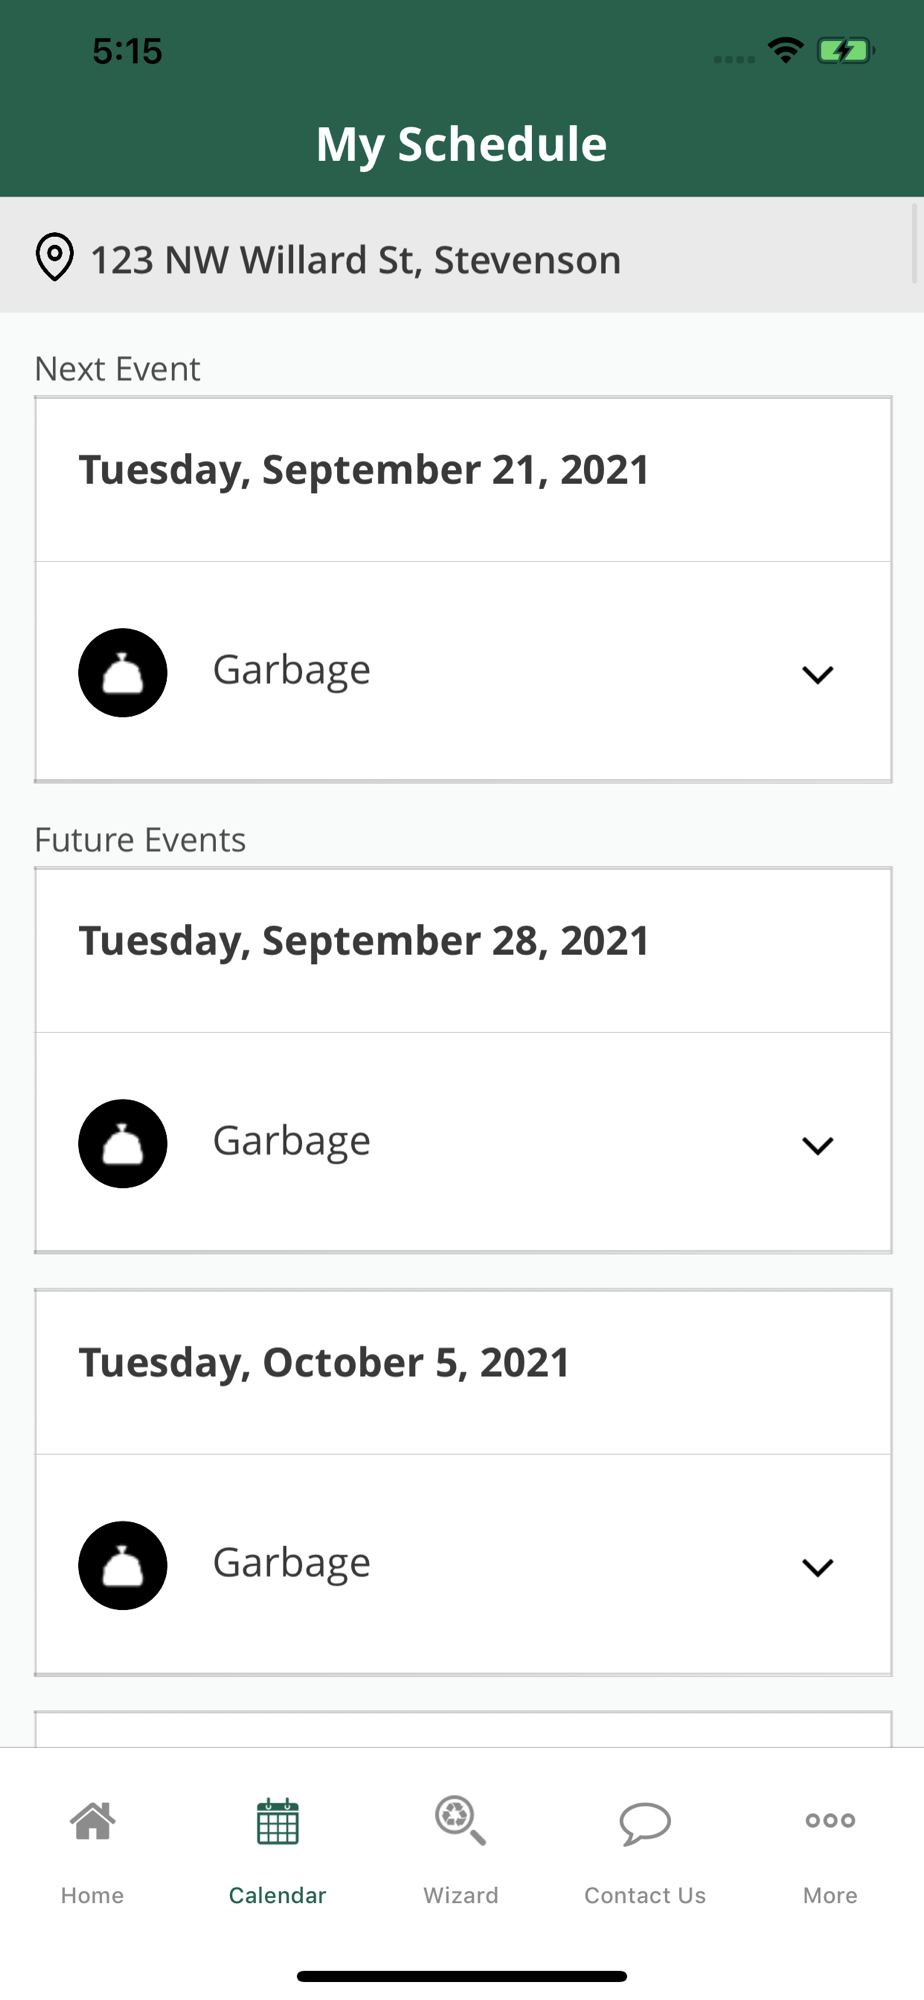Tap the Garbage icon for September 21
924x2000 pixels.
click(123, 672)
